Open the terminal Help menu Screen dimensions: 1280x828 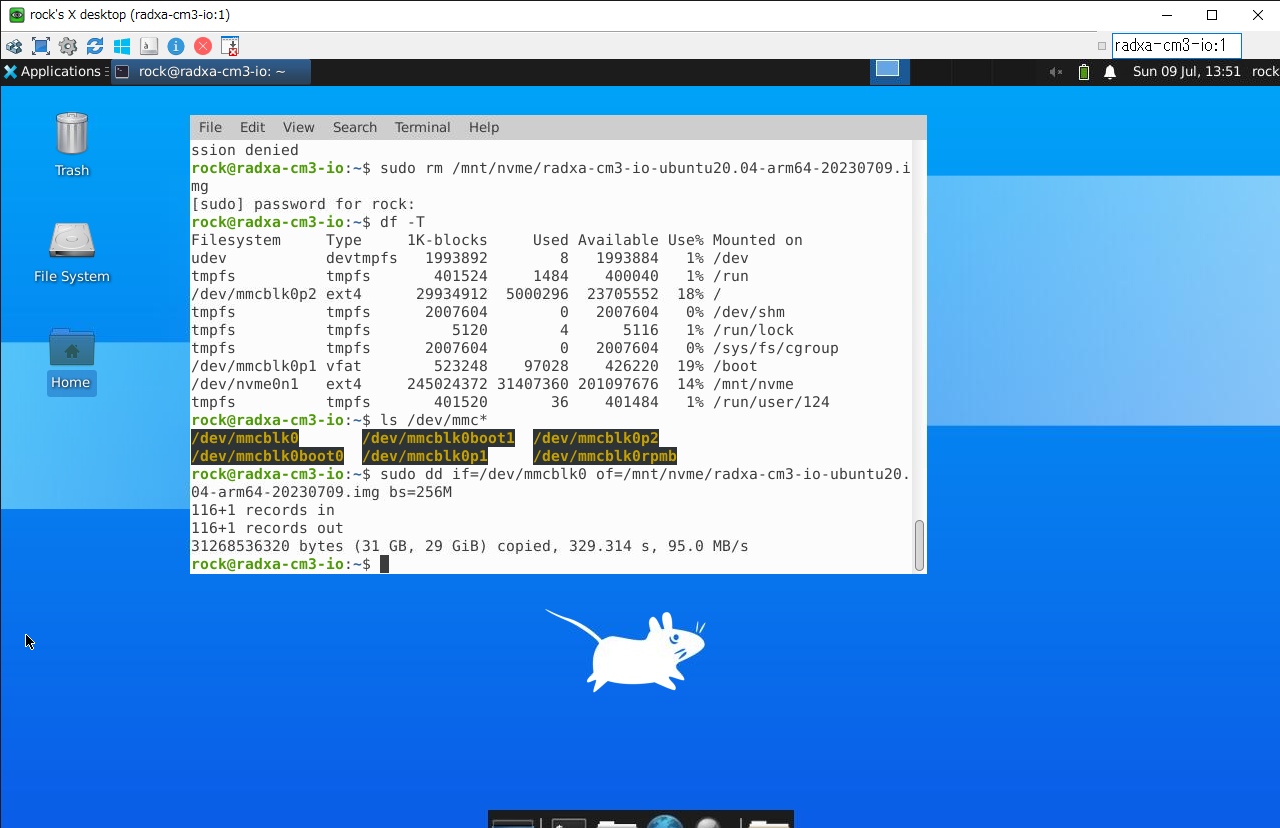(484, 127)
